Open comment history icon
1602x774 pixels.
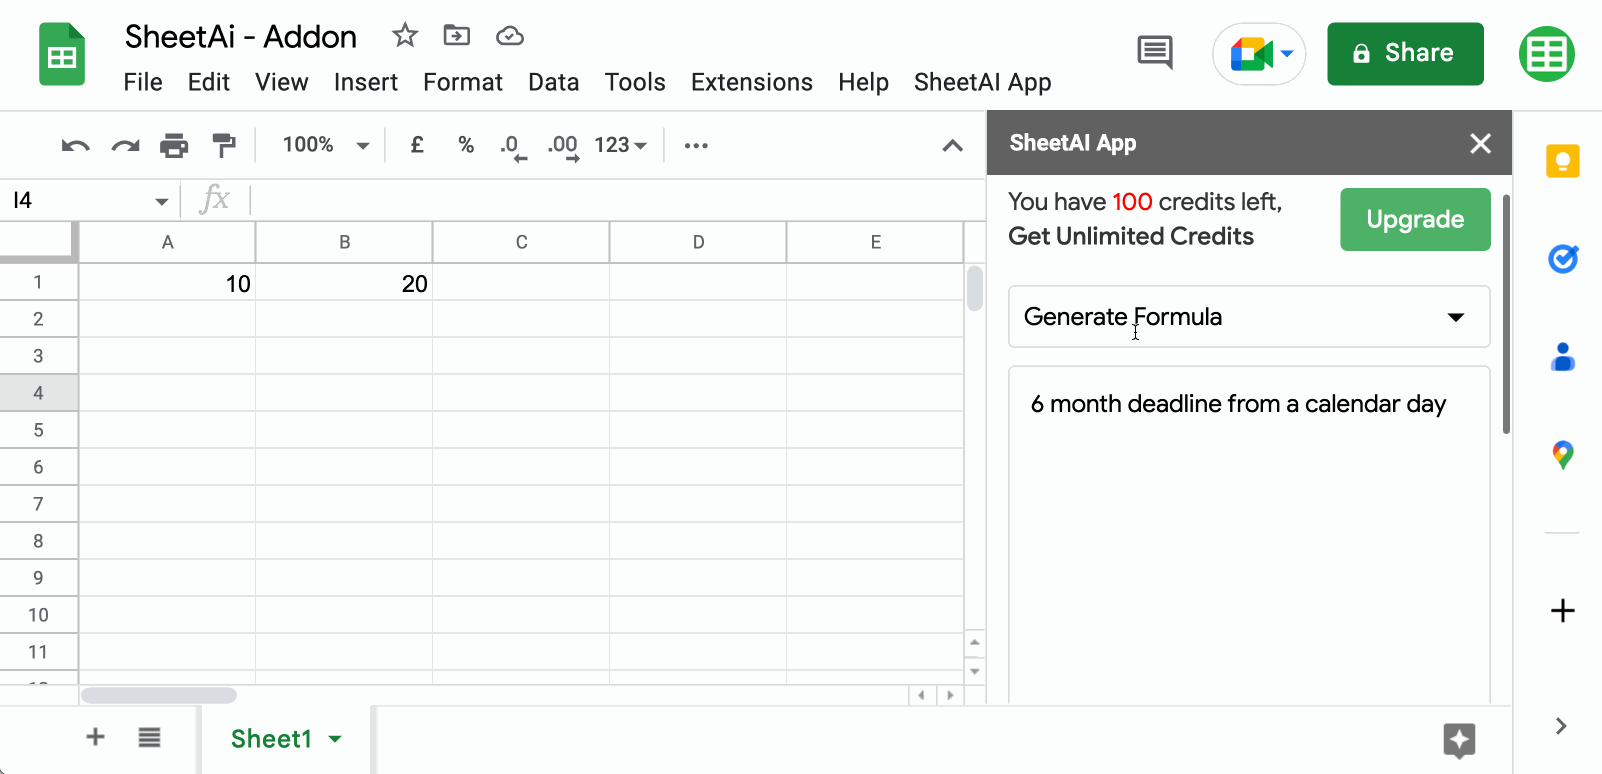(x=1155, y=52)
